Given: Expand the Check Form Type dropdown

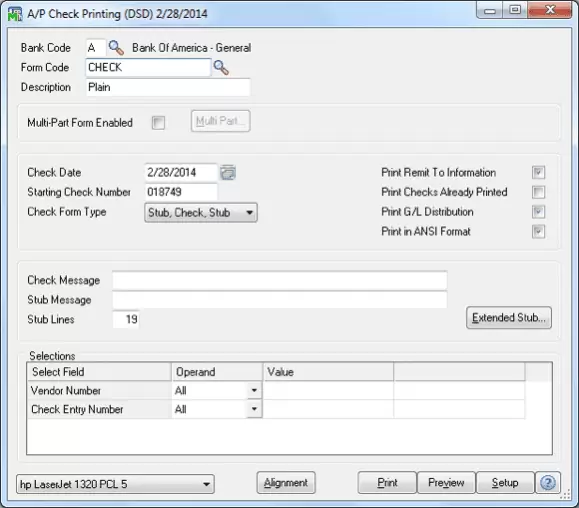Looking at the screenshot, I should tap(201, 213).
